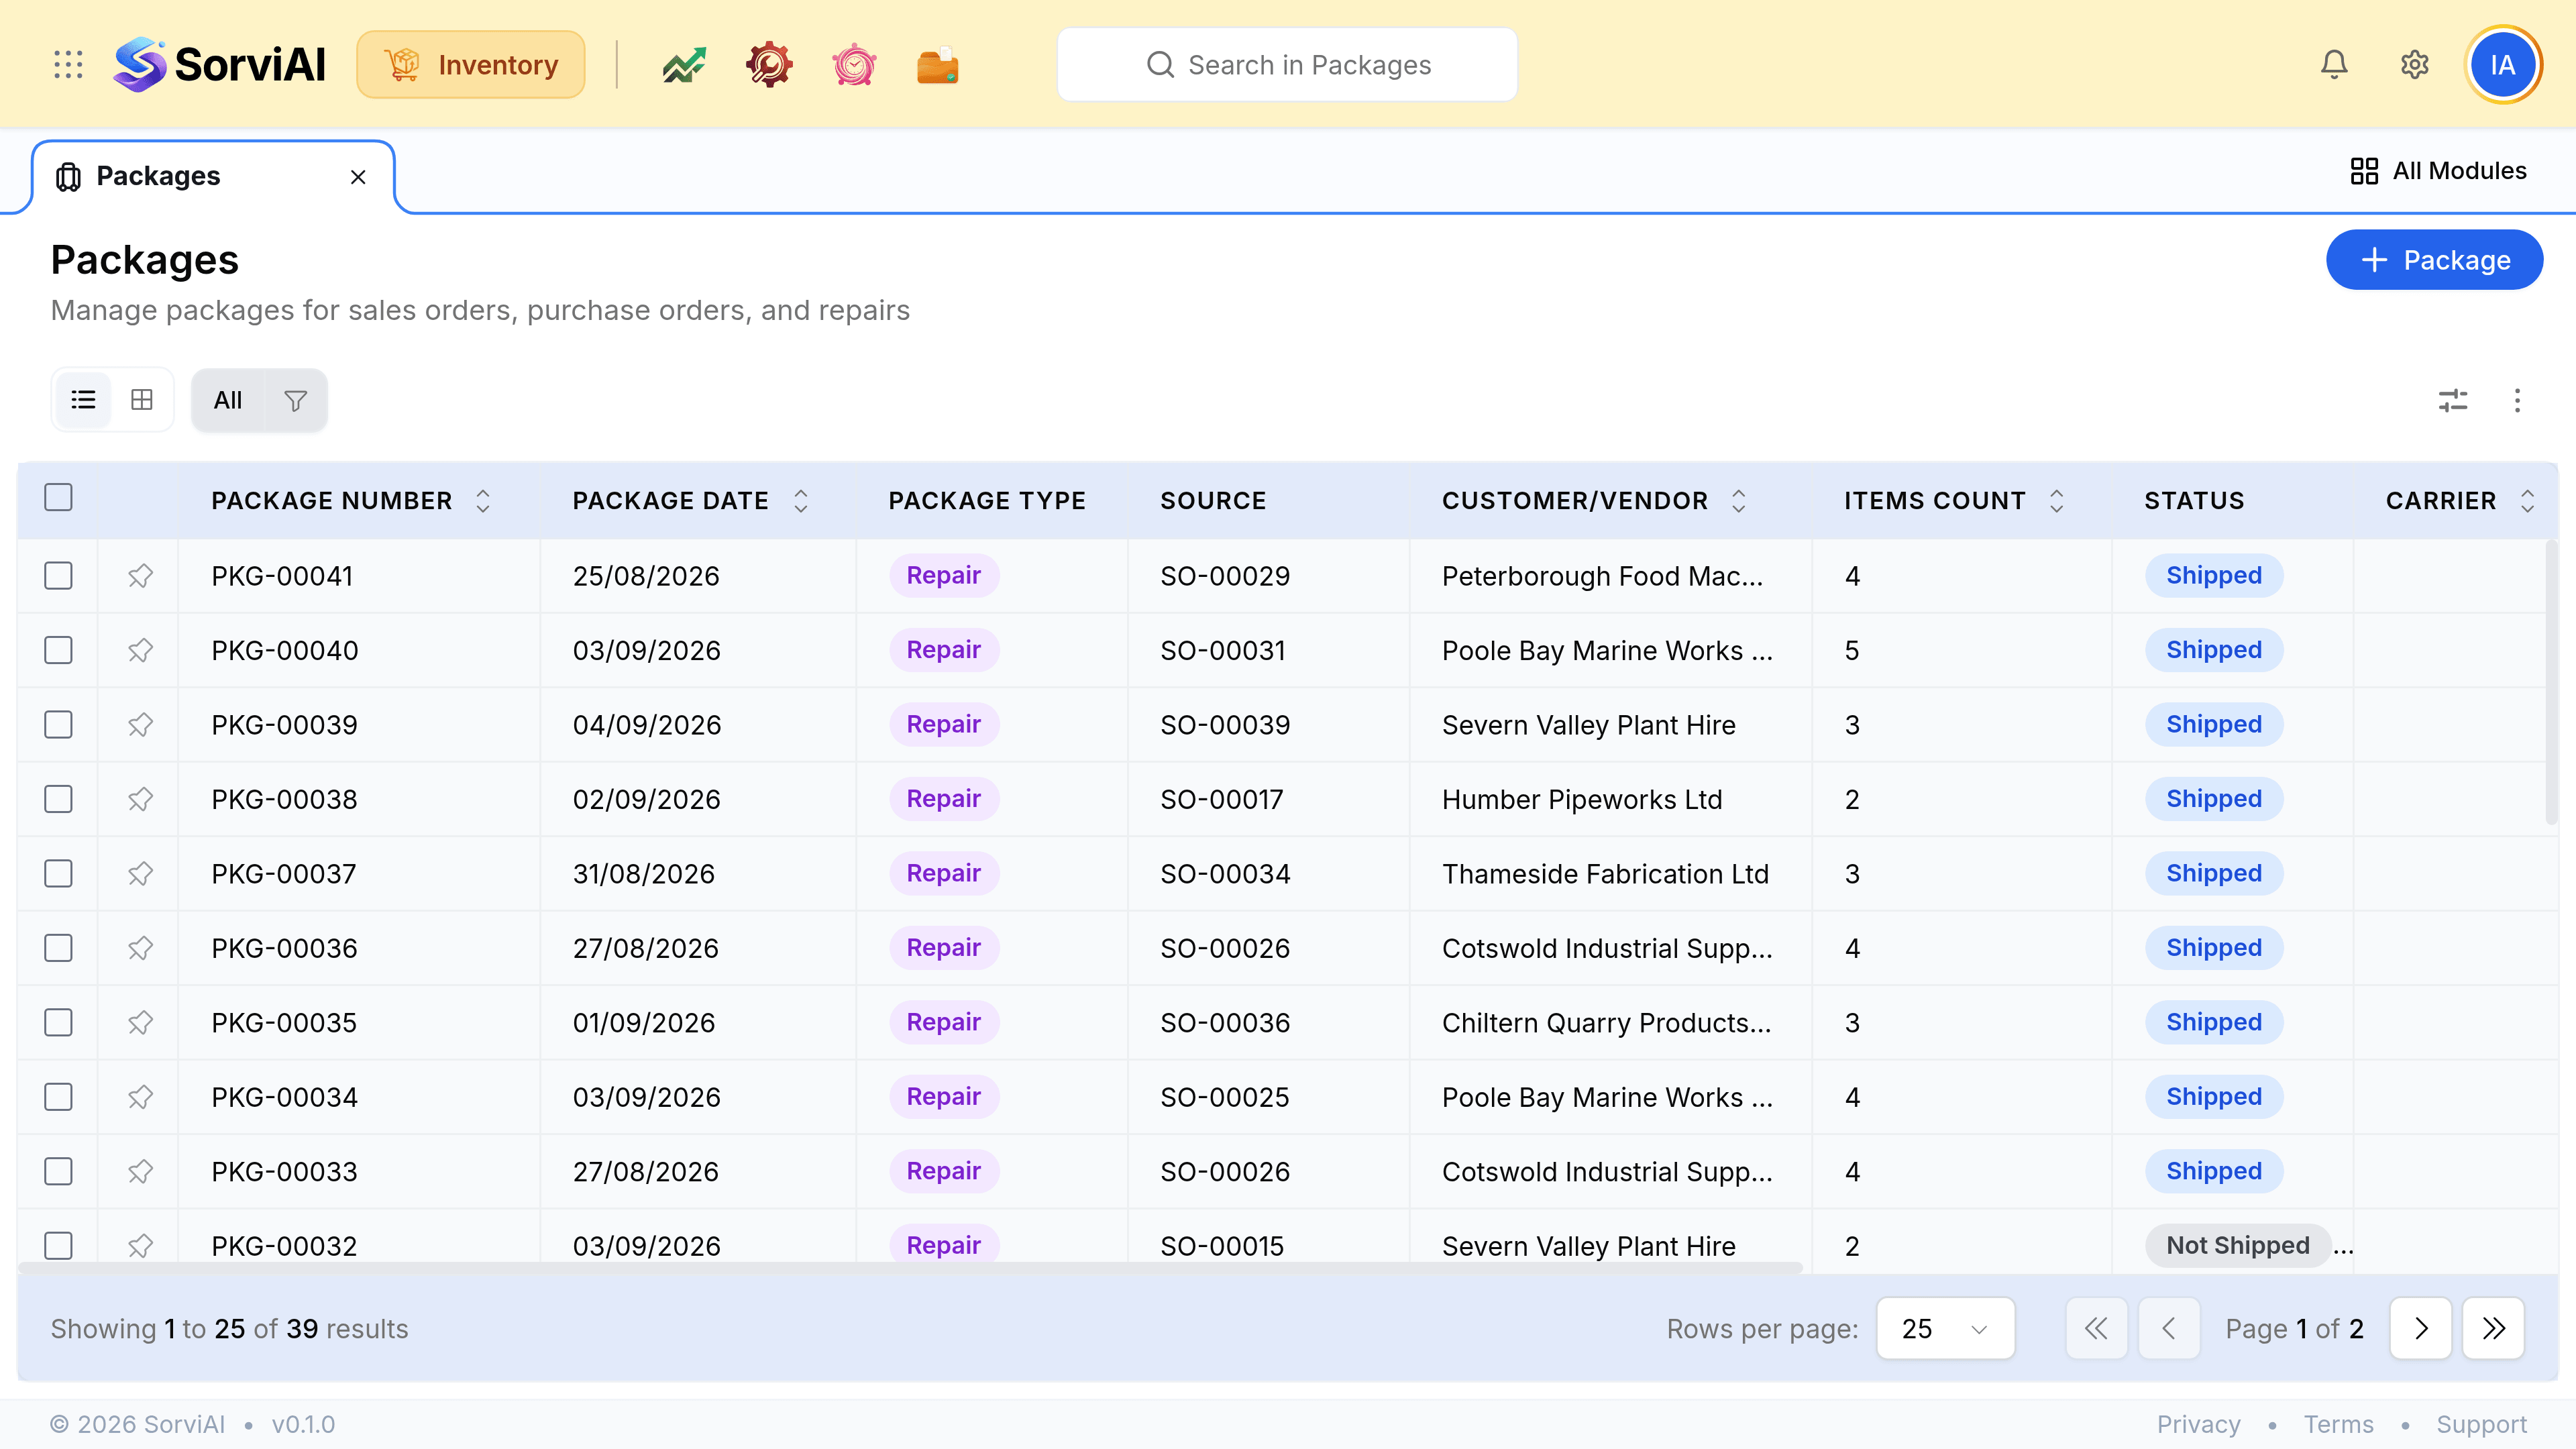Check the box for PKG-00037
Image resolution: width=2576 pixels, height=1449 pixels.
click(59, 874)
